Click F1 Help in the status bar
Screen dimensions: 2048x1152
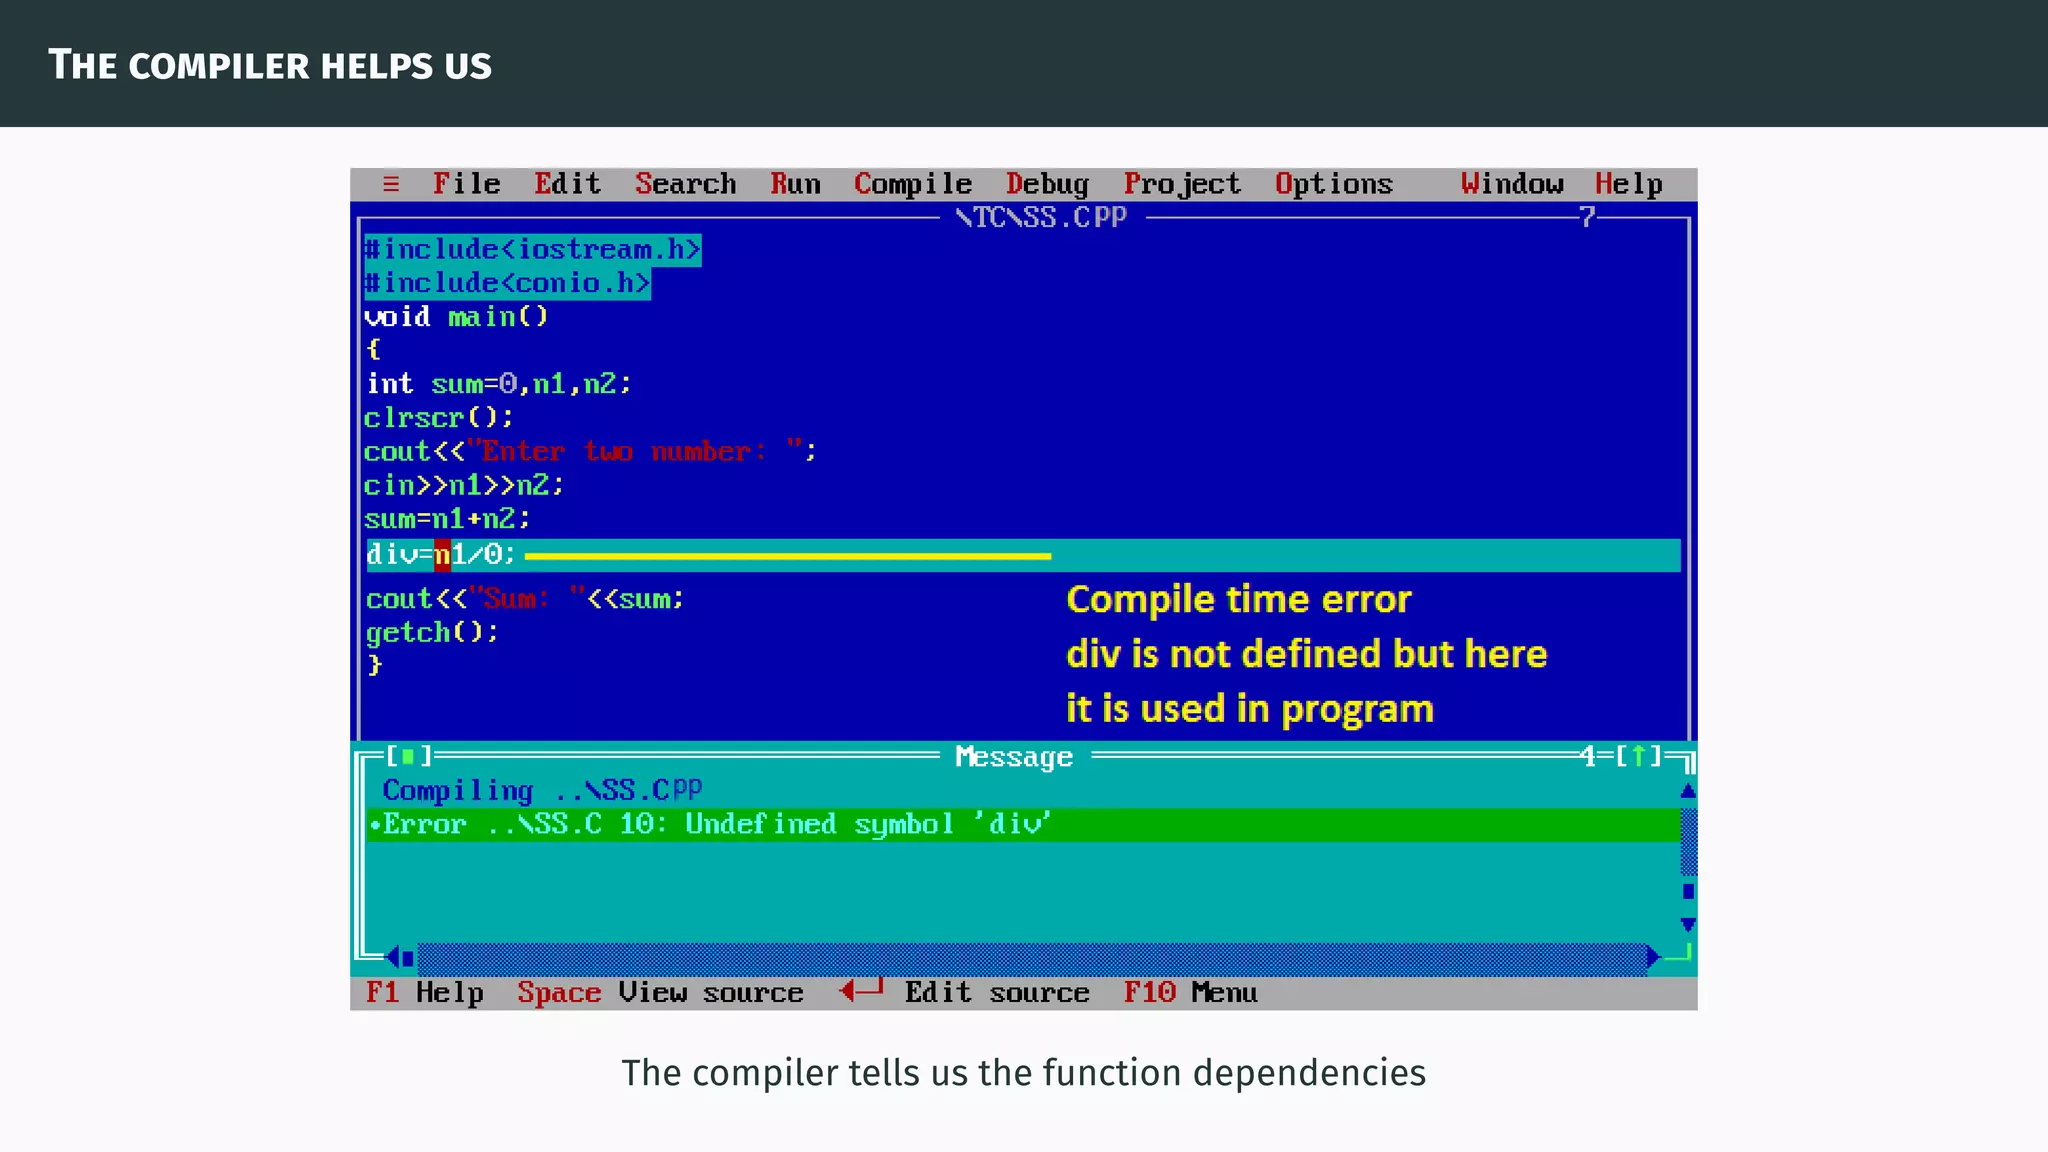click(x=424, y=992)
